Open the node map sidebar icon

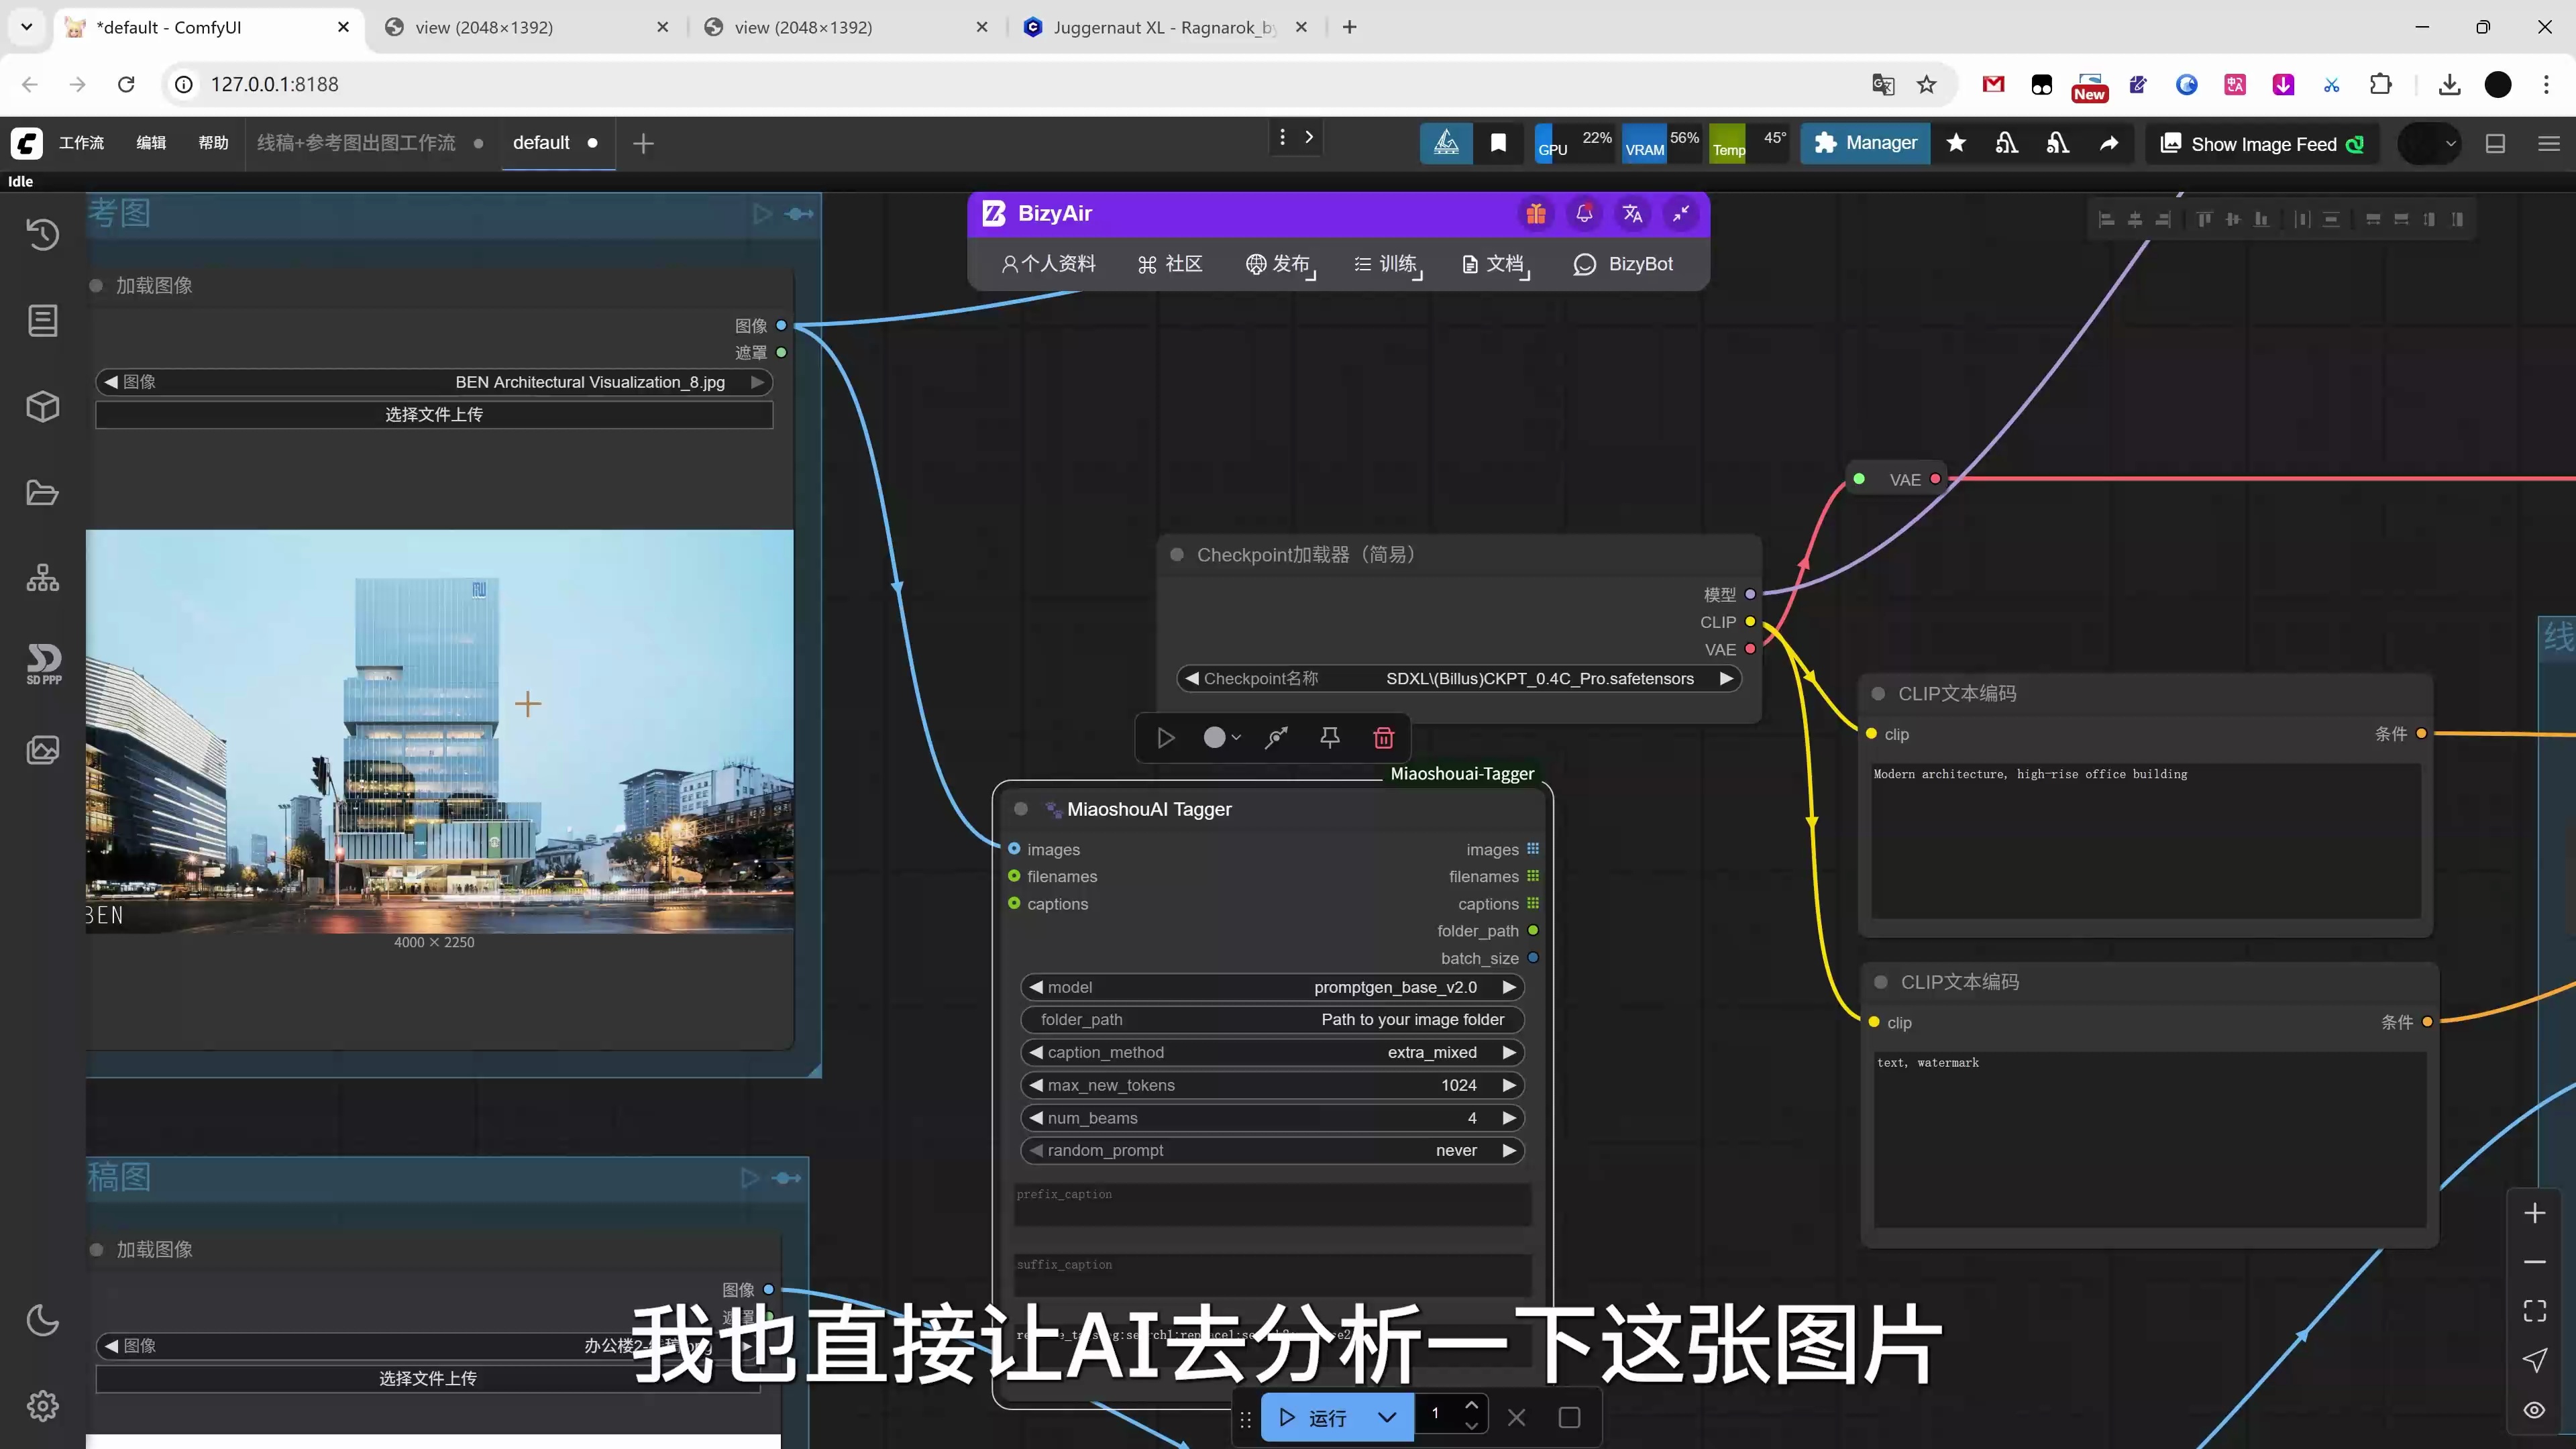coord(43,577)
